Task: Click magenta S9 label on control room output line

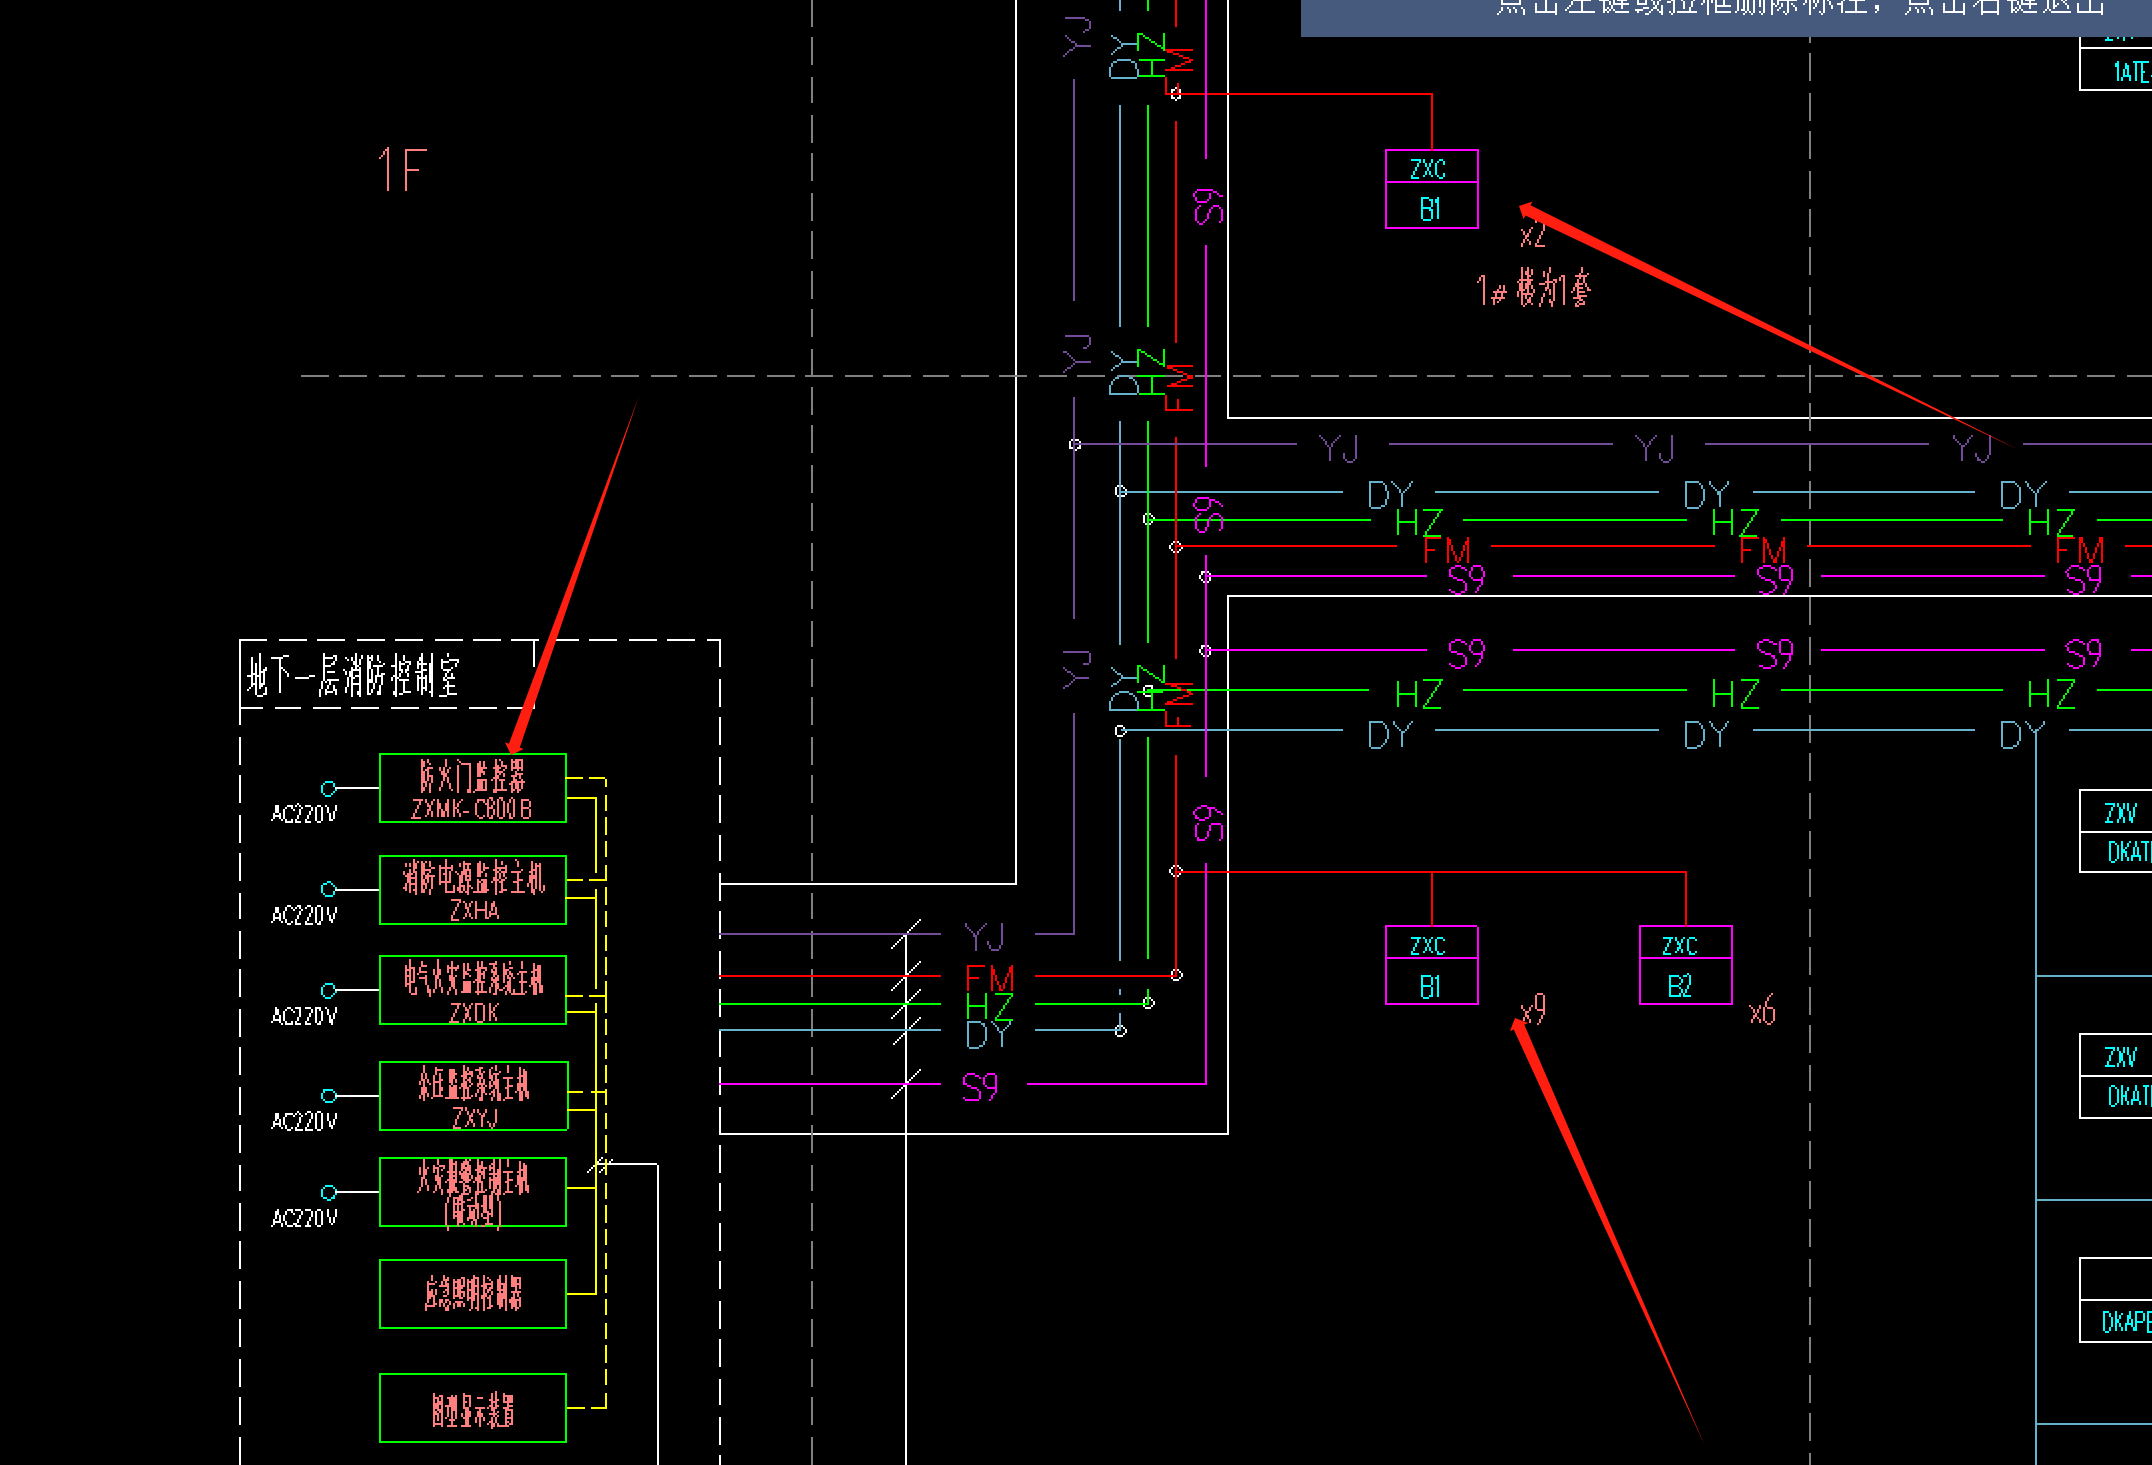Action: [x=980, y=1087]
